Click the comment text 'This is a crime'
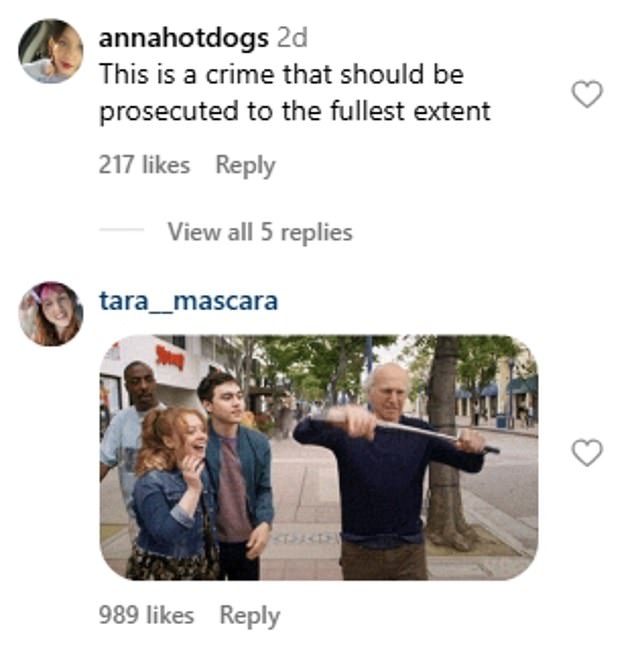The height and width of the screenshot is (648, 634). click(189, 74)
